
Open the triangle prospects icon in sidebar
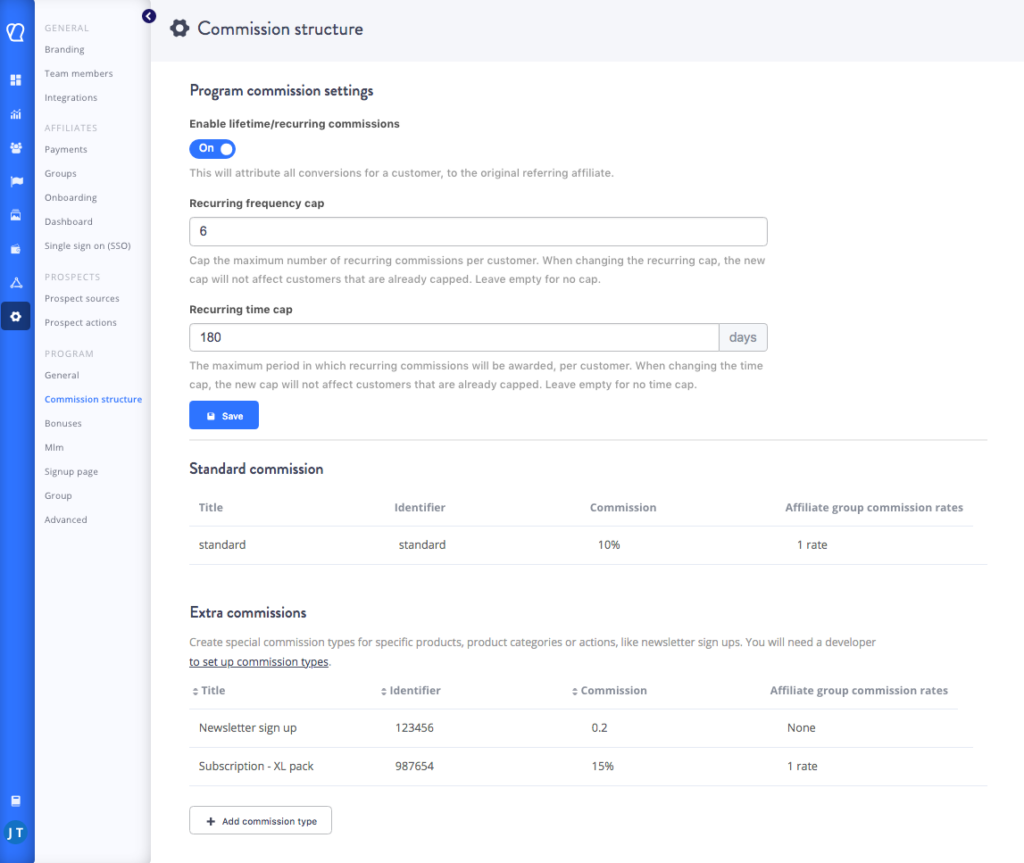pyautogui.click(x=15, y=281)
